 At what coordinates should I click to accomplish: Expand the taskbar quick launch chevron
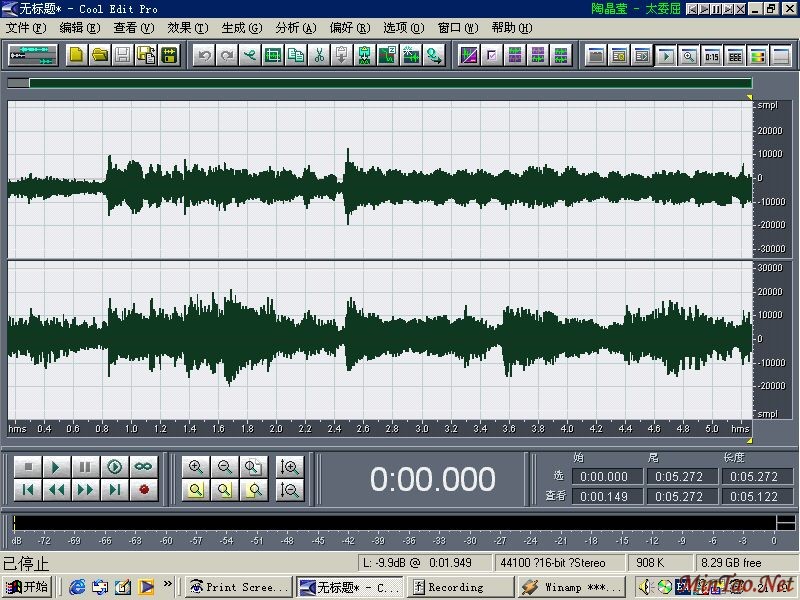click(x=167, y=586)
